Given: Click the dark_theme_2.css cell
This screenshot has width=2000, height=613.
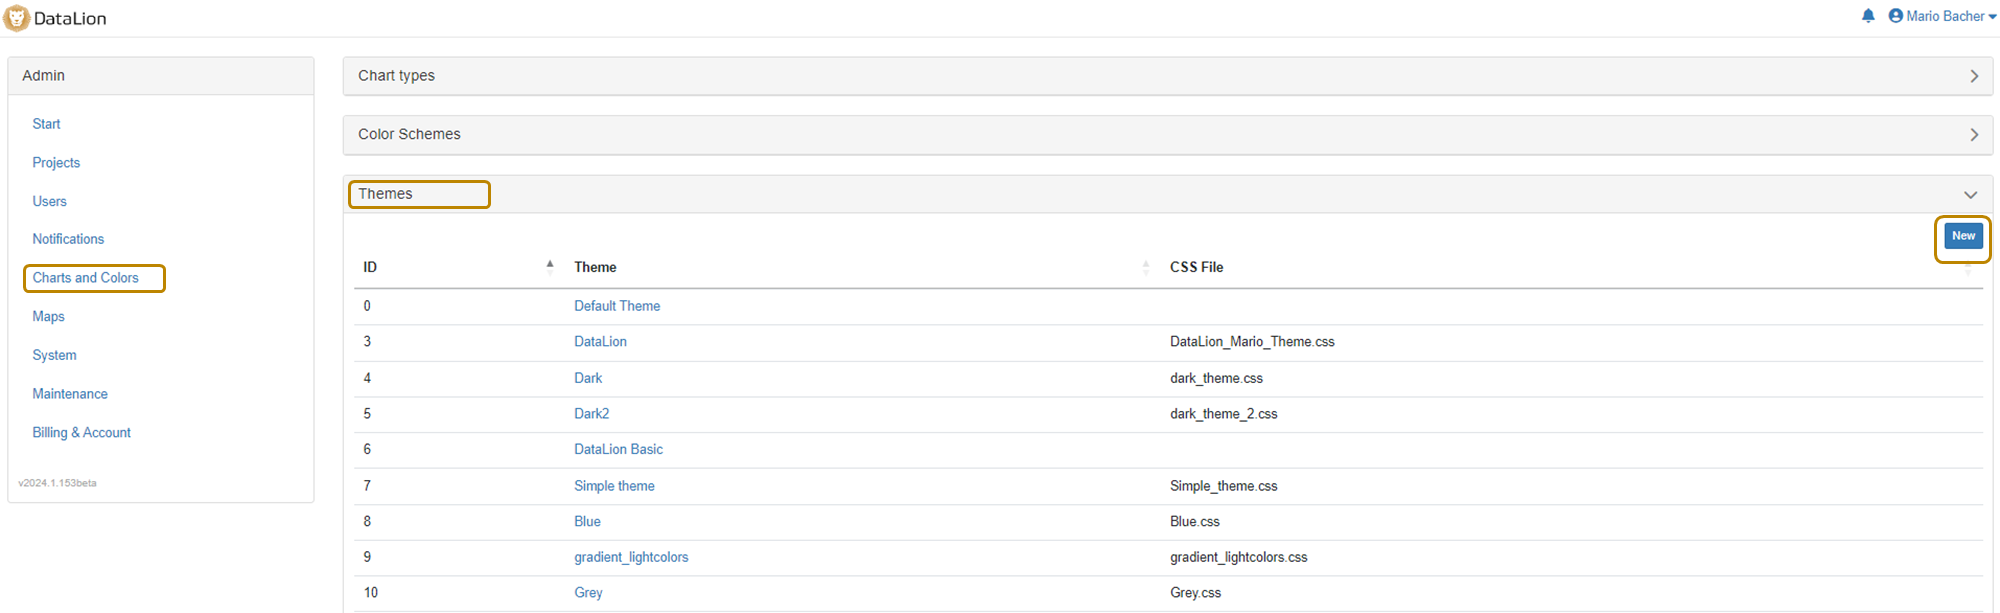Looking at the screenshot, I should click(1223, 414).
